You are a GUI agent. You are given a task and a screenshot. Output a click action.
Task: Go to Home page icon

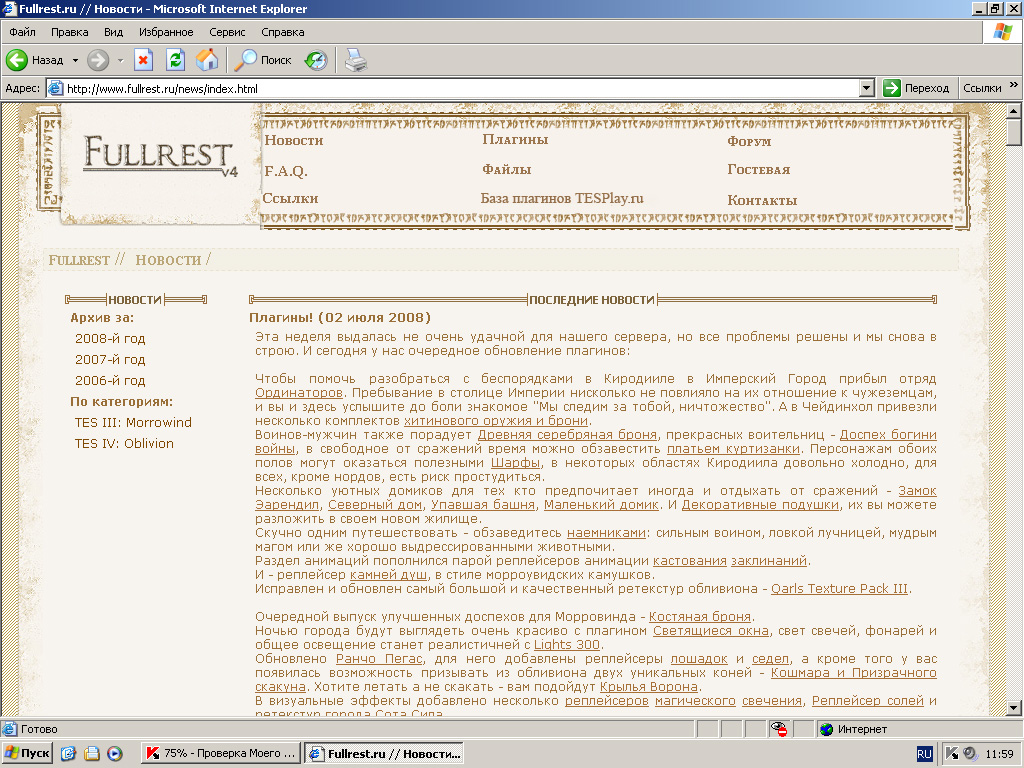pos(207,60)
